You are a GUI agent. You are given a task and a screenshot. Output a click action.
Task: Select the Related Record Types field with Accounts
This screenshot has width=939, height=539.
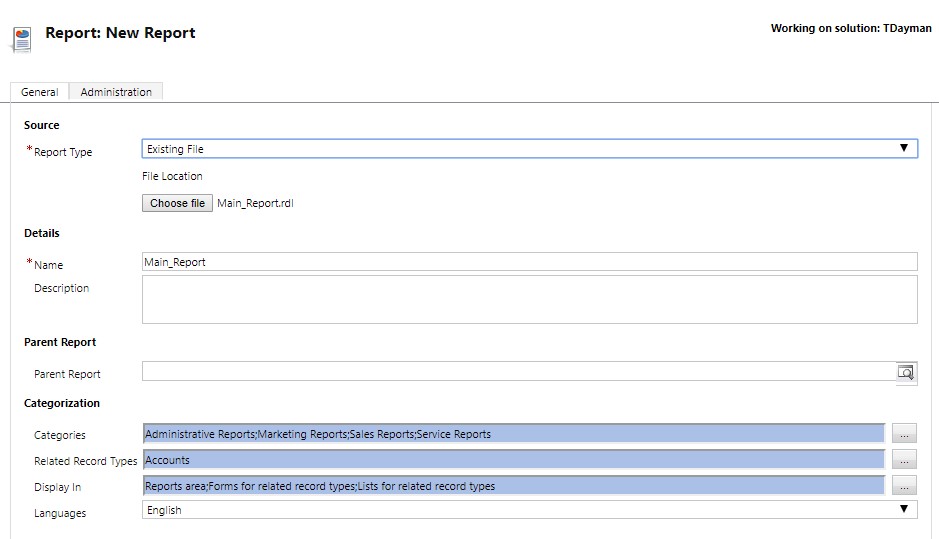514,459
